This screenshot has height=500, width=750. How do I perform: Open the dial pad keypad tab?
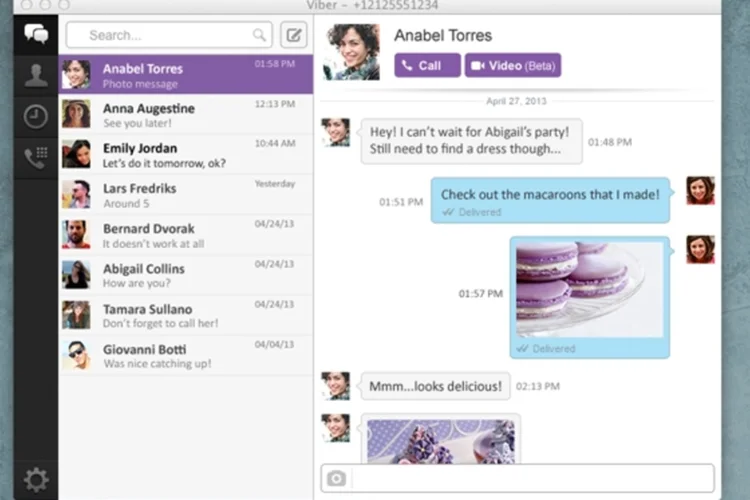coord(36,157)
